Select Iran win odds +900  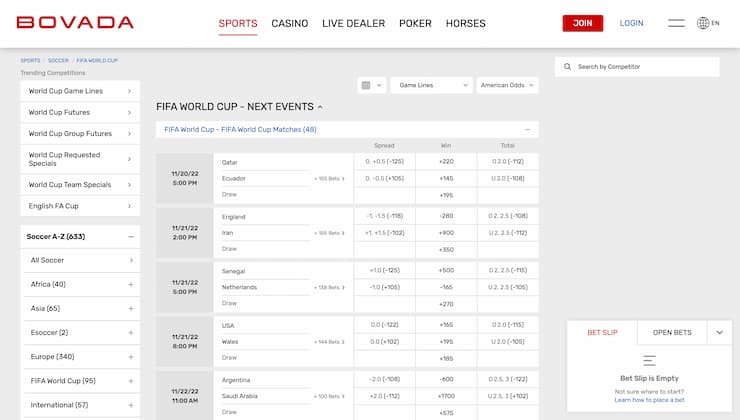(446, 233)
